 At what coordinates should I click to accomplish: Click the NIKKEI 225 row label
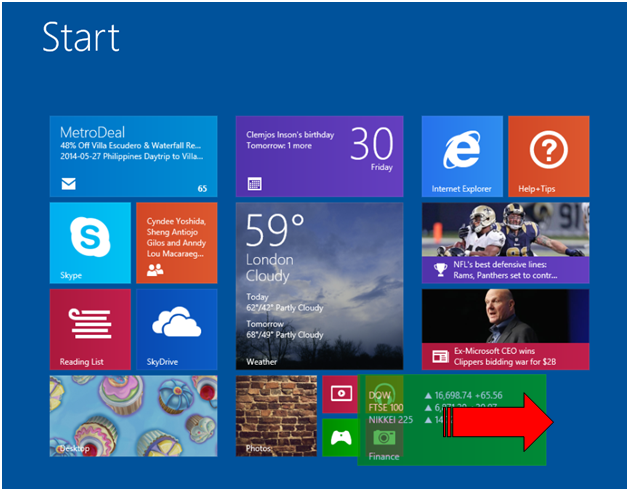point(391,420)
